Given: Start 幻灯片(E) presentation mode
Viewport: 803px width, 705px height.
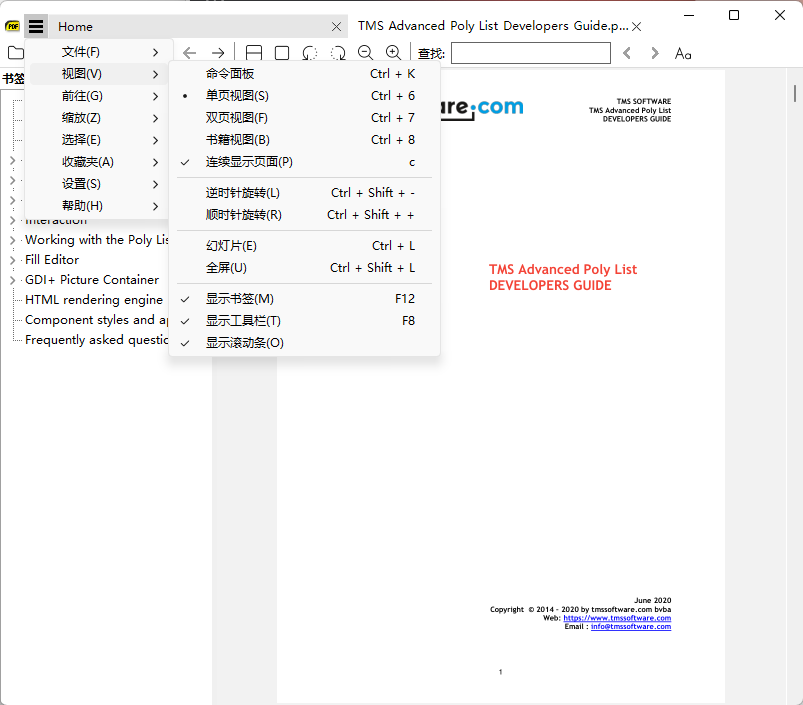Looking at the screenshot, I should tap(304, 246).
